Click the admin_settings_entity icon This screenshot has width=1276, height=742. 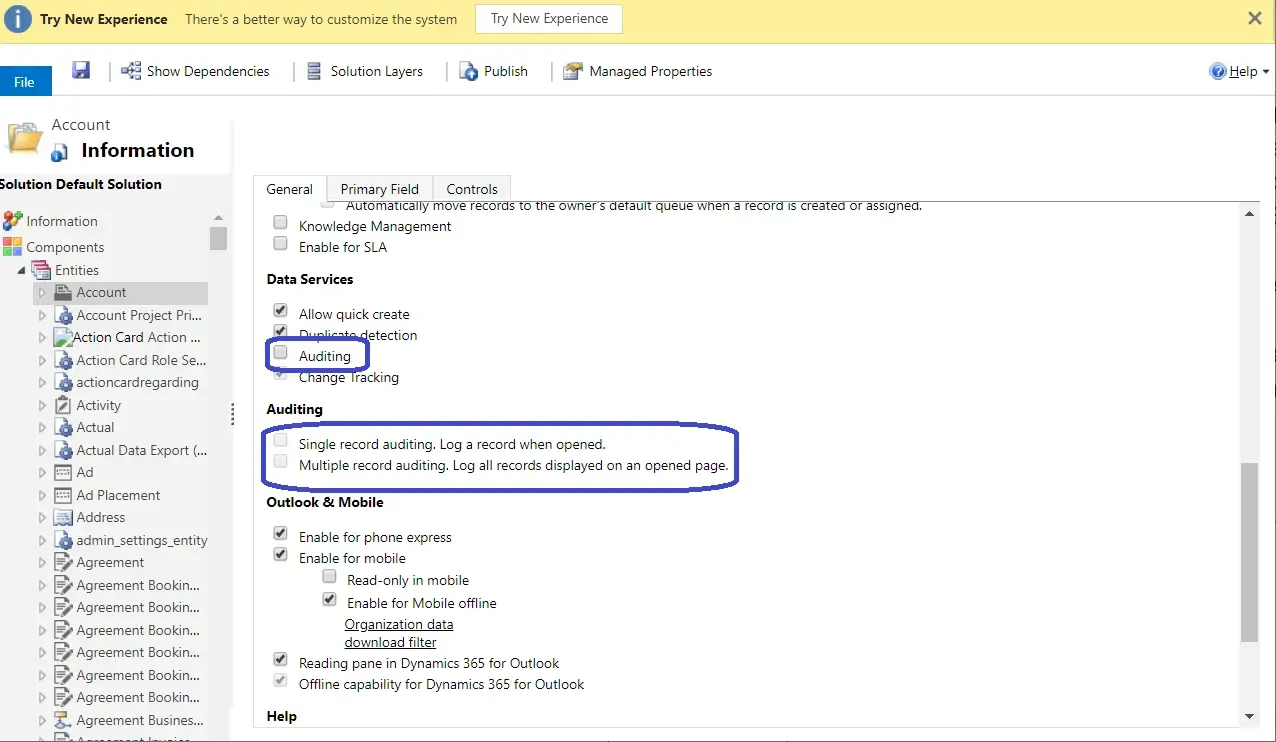[64, 540]
